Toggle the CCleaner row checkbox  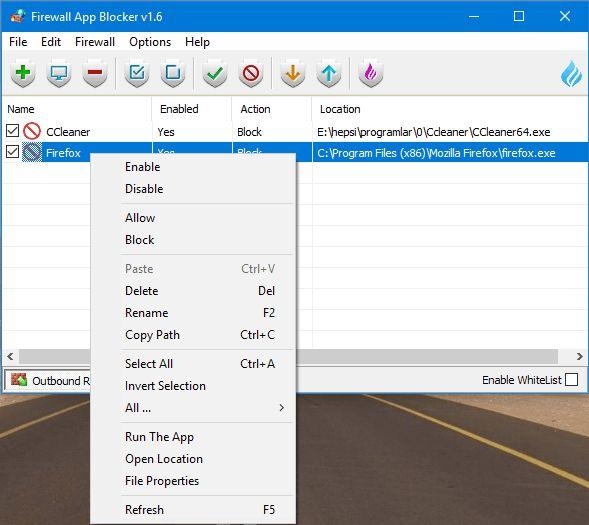12,131
